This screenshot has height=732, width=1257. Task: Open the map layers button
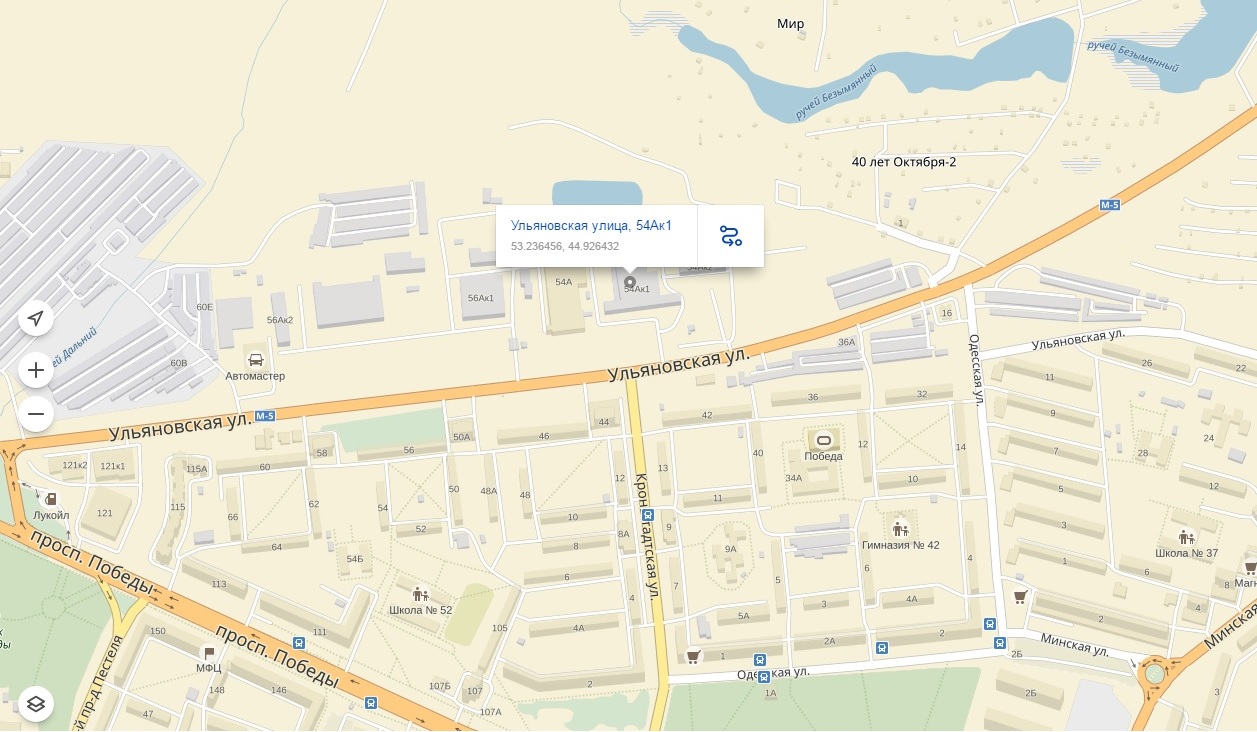pyautogui.click(x=36, y=704)
